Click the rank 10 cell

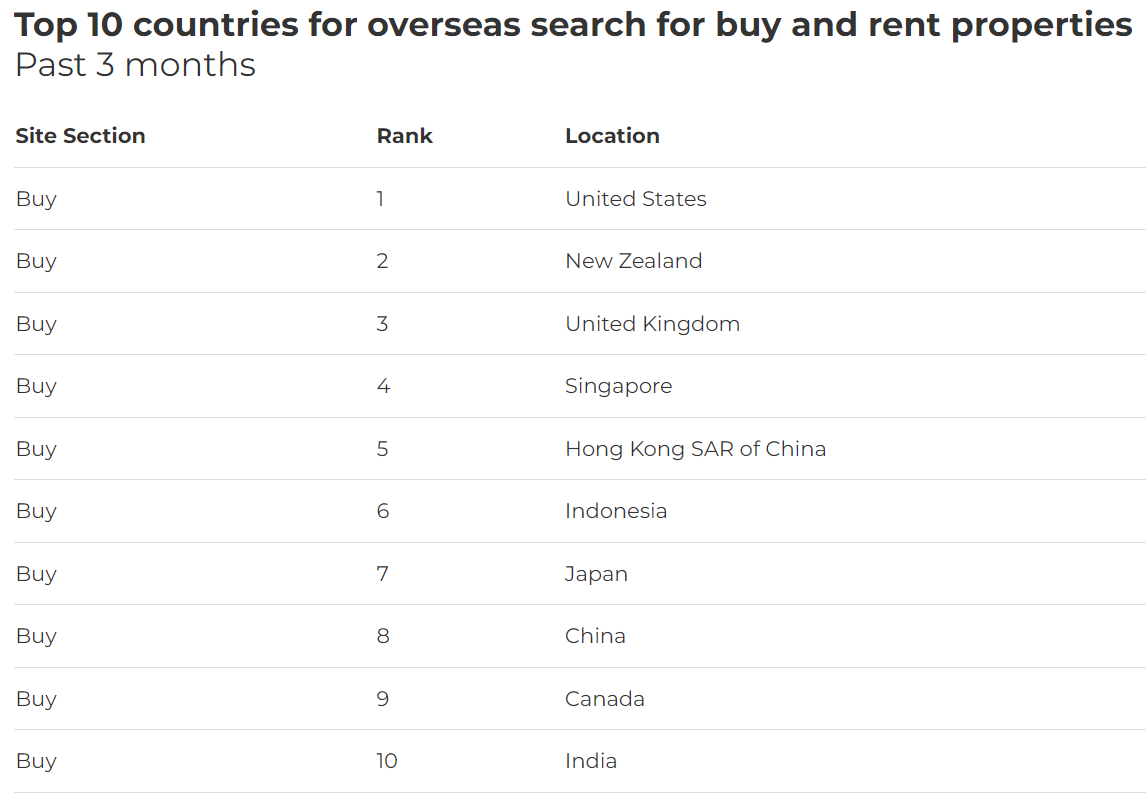387,761
